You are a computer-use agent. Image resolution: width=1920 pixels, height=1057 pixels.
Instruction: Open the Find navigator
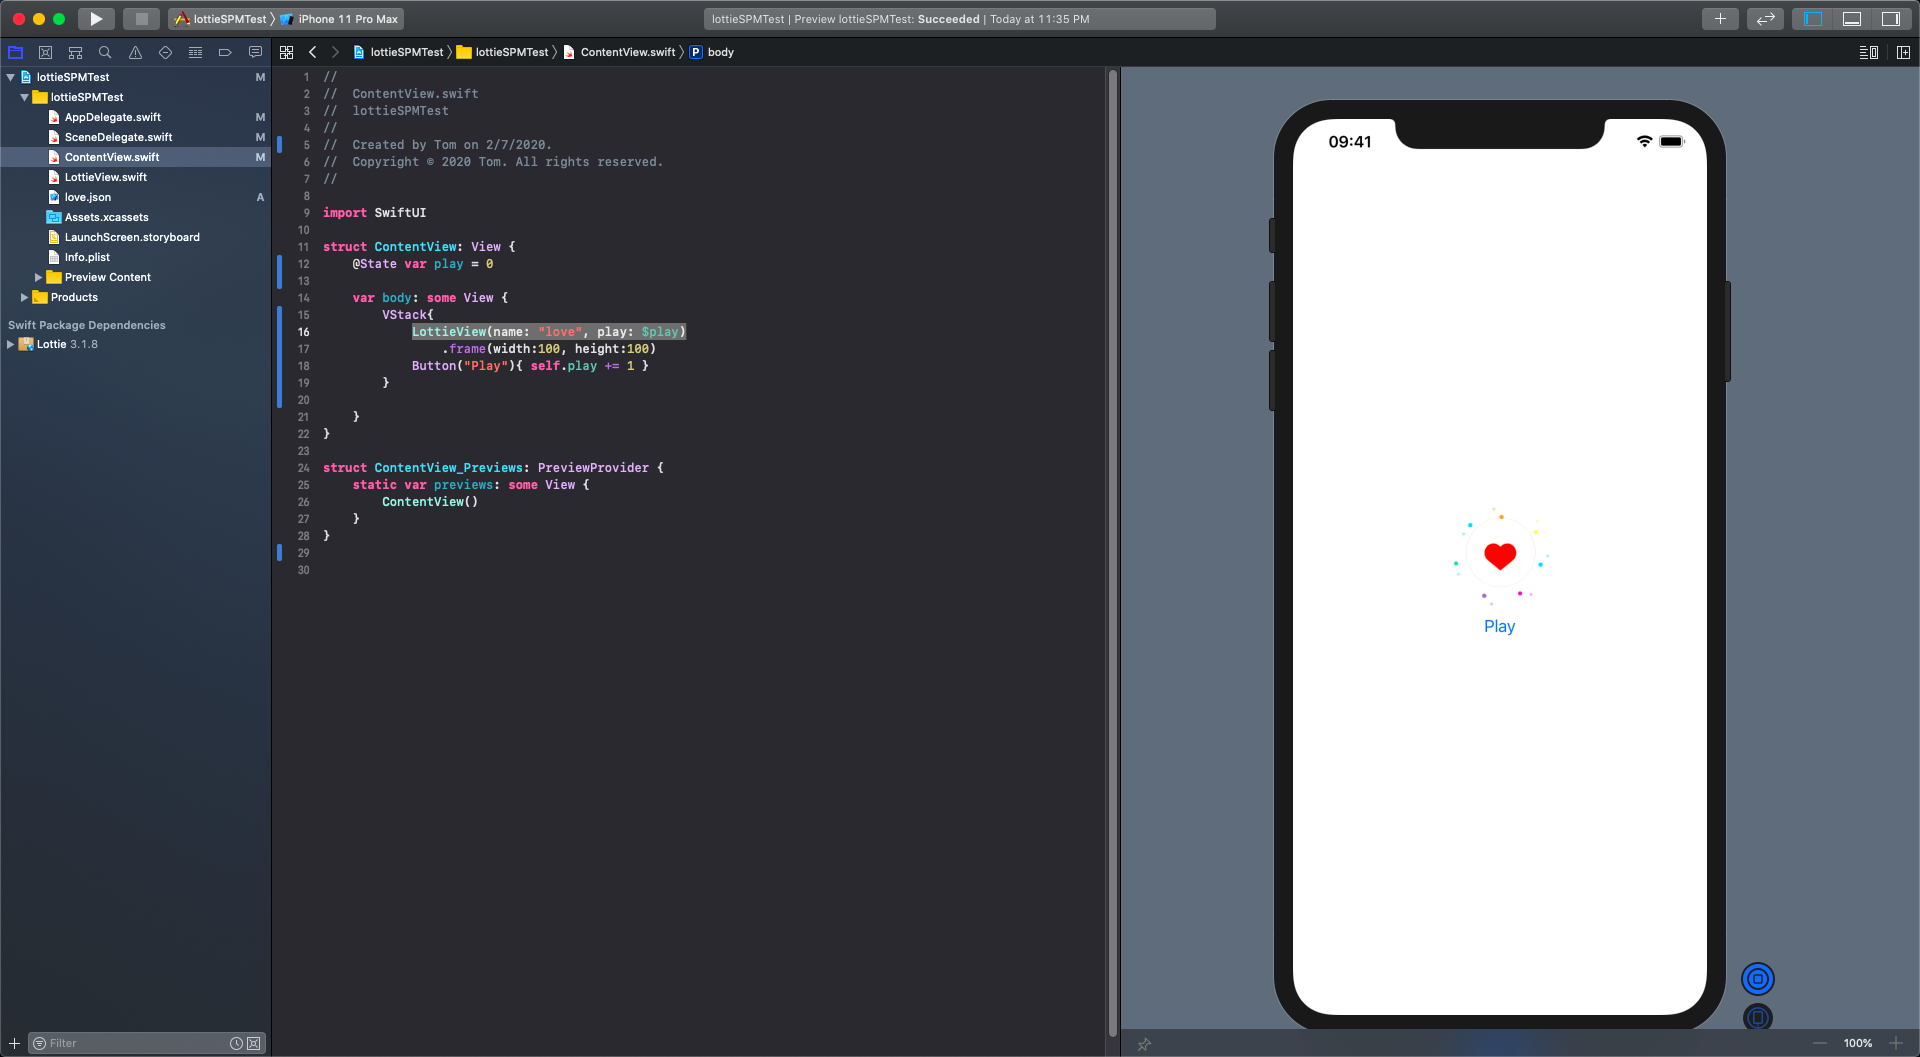coord(105,52)
